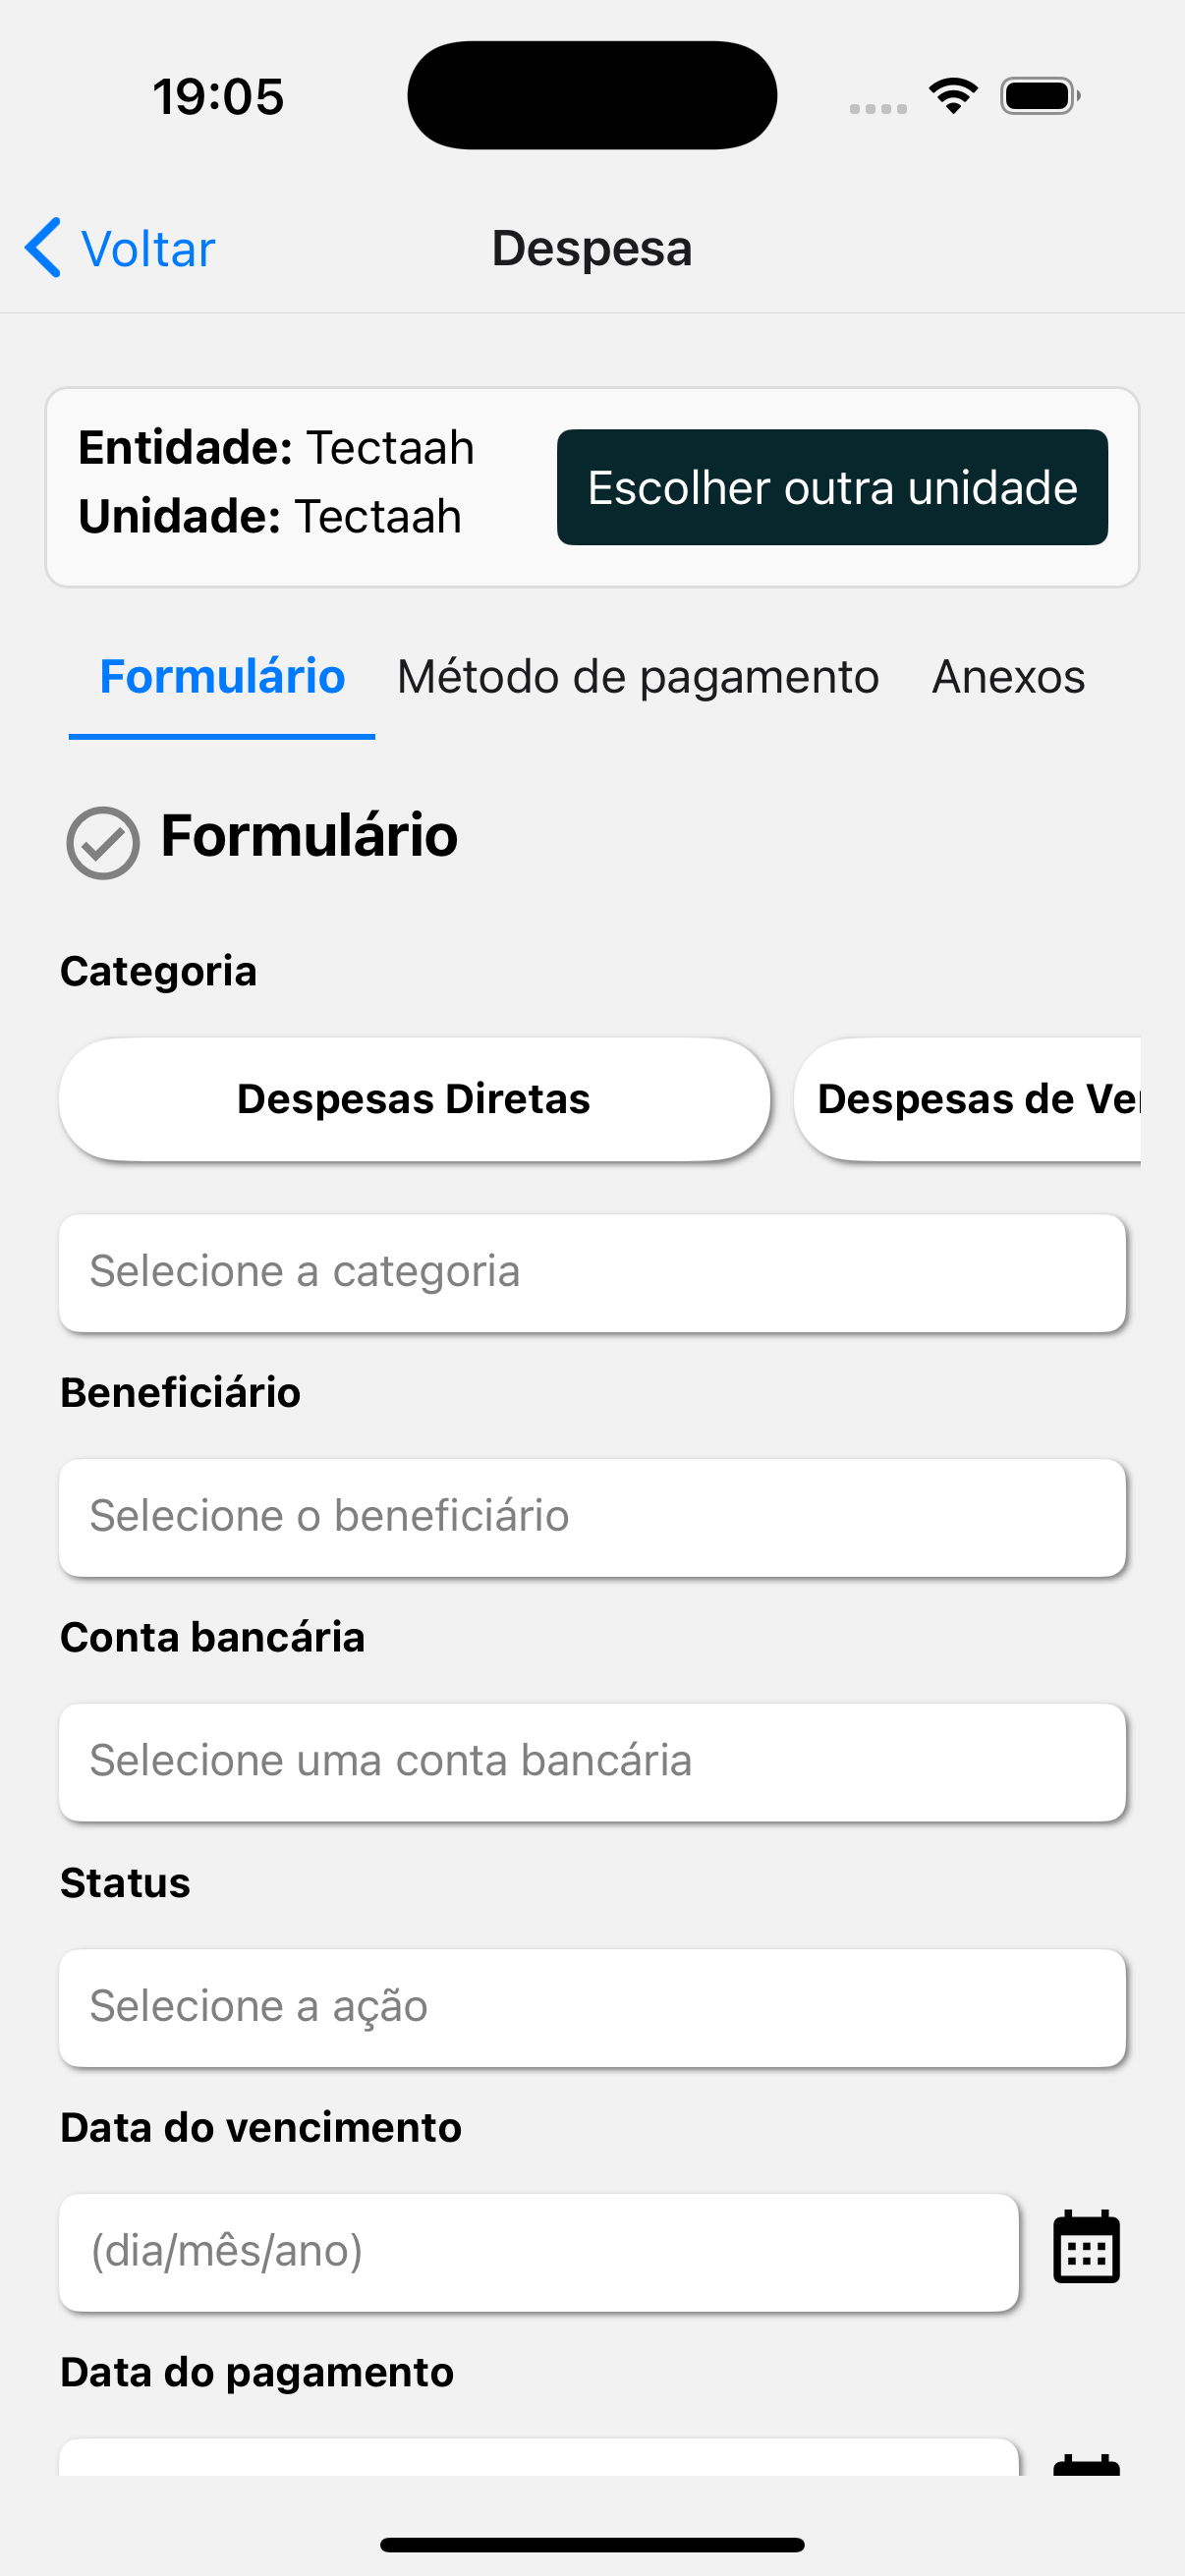1185x2576 pixels.
Task: Open the Selecione a categoria dropdown
Action: pyautogui.click(x=592, y=1272)
